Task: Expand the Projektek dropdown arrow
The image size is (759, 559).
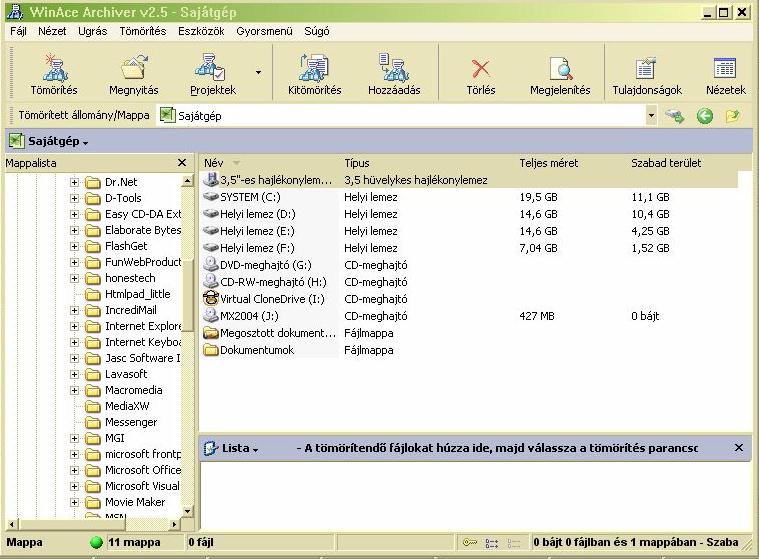Action: 258,73
